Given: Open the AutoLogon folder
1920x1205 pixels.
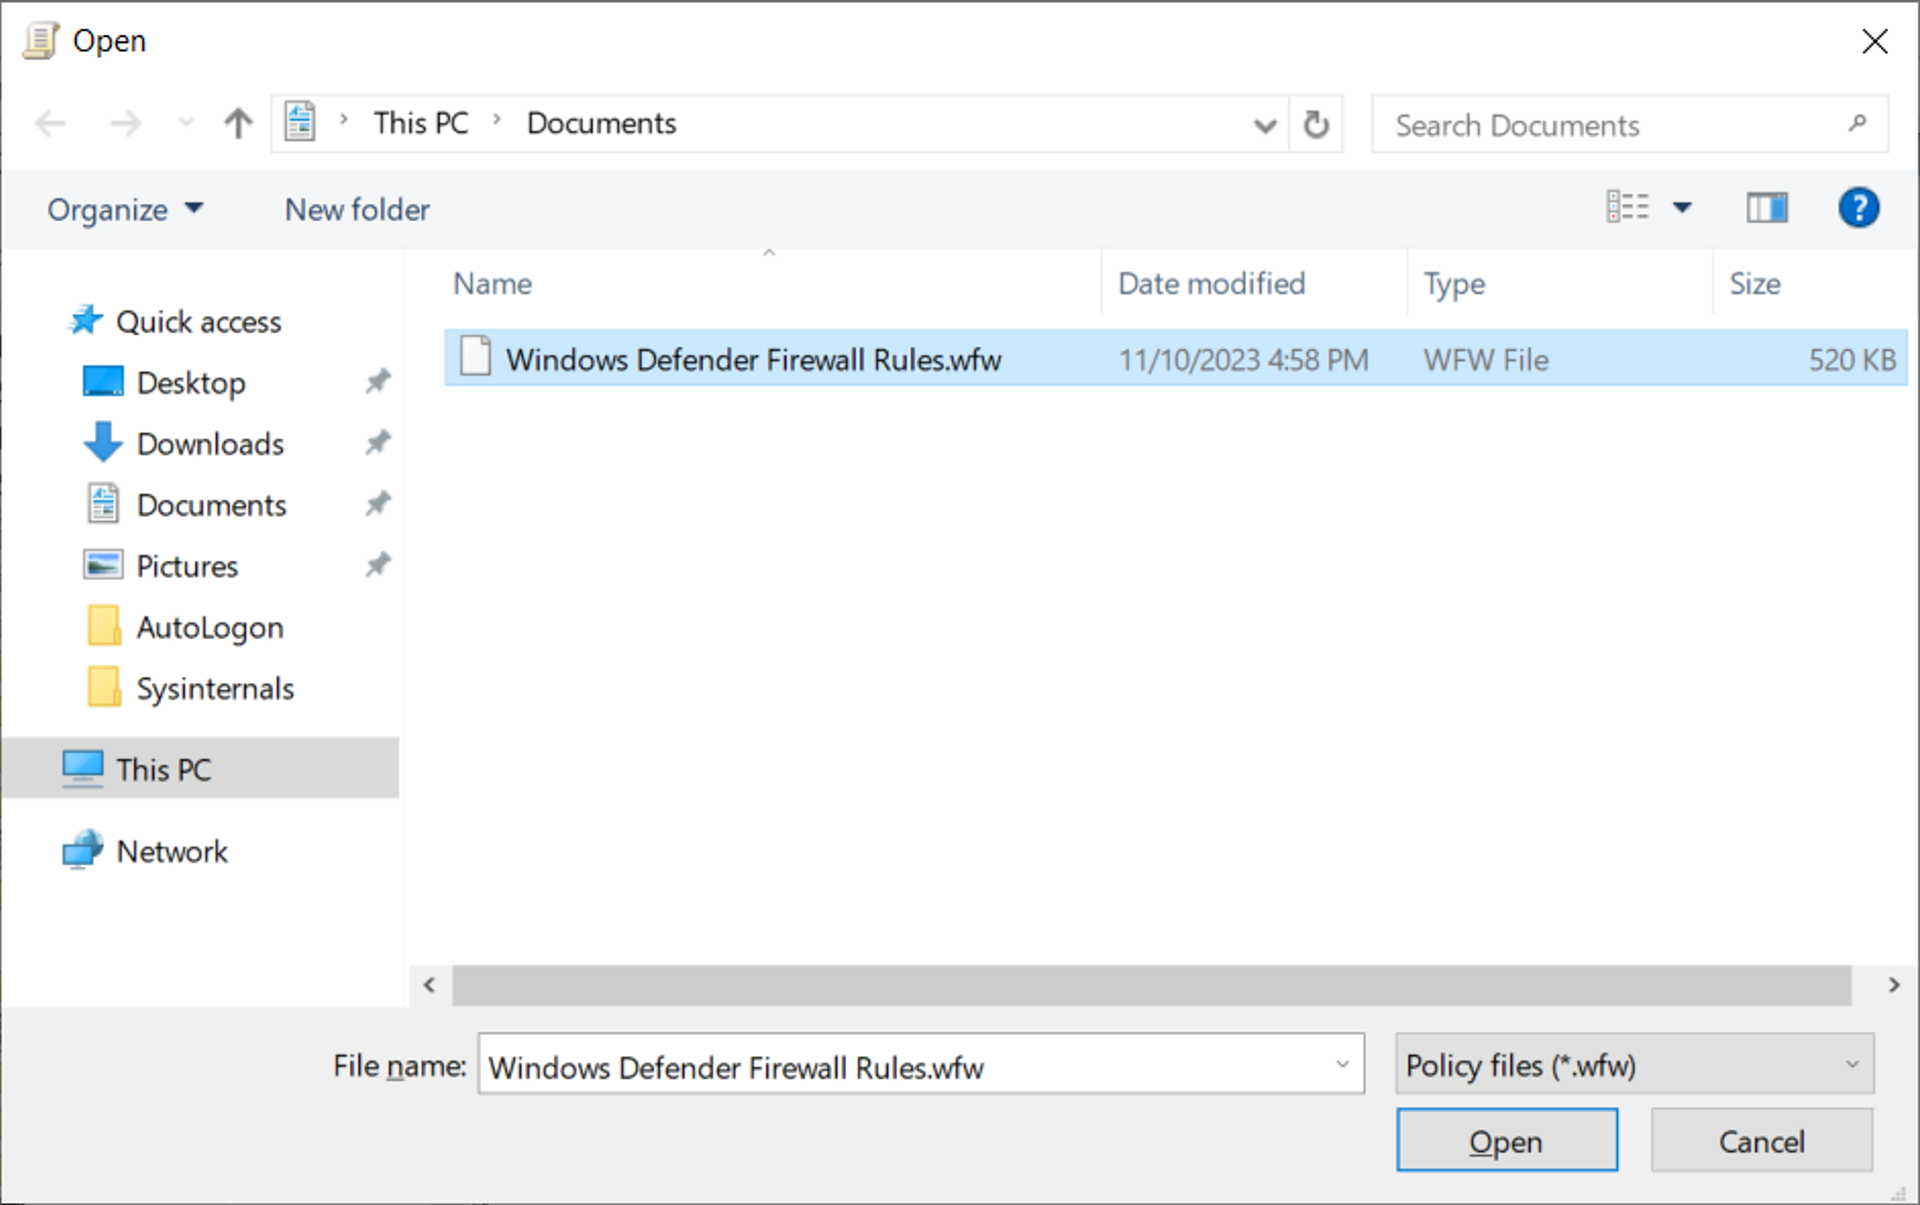Looking at the screenshot, I should point(210,627).
